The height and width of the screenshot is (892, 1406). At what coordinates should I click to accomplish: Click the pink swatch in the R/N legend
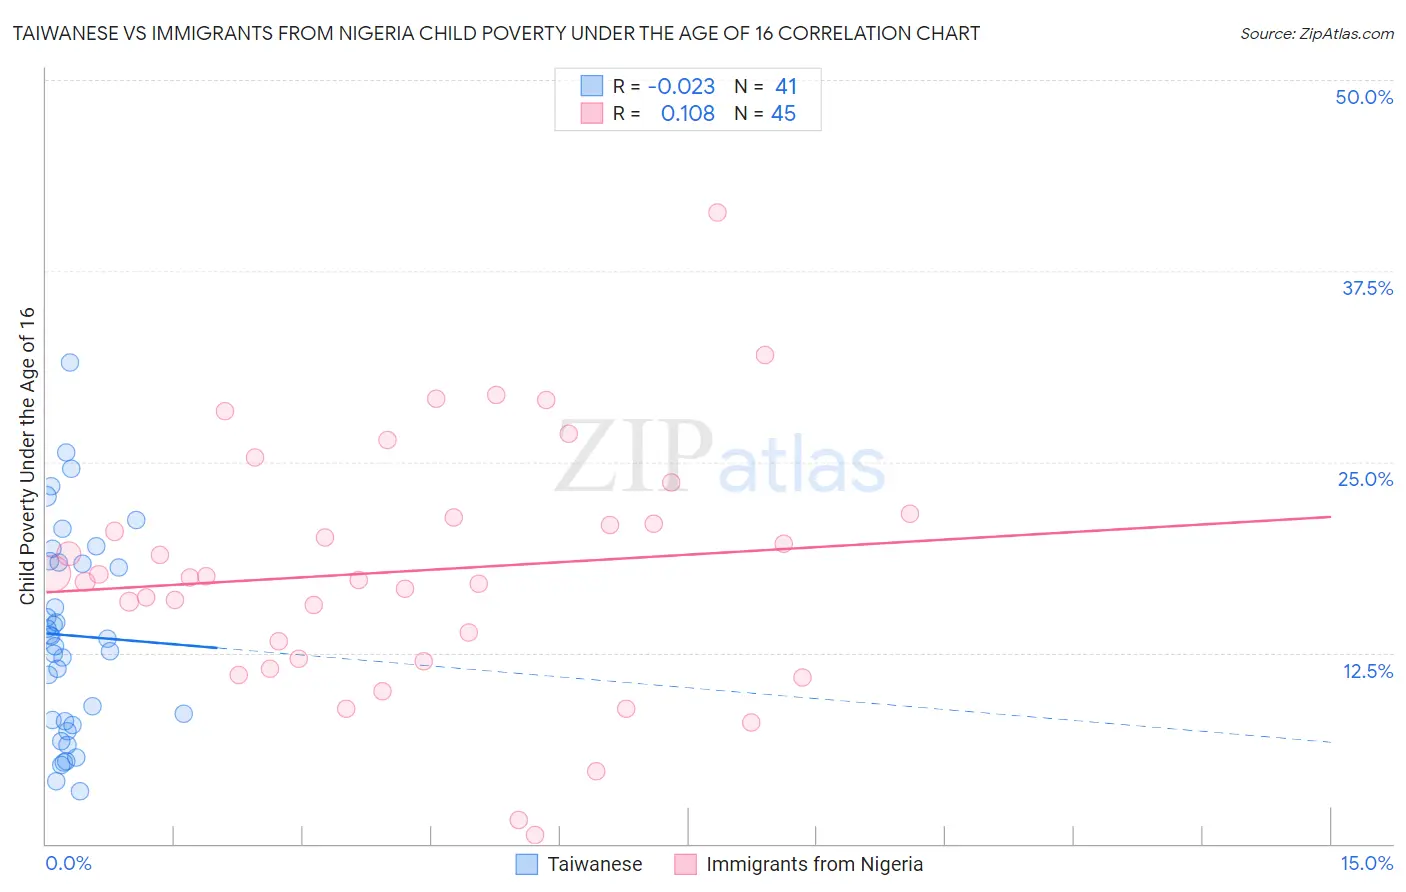(592, 114)
